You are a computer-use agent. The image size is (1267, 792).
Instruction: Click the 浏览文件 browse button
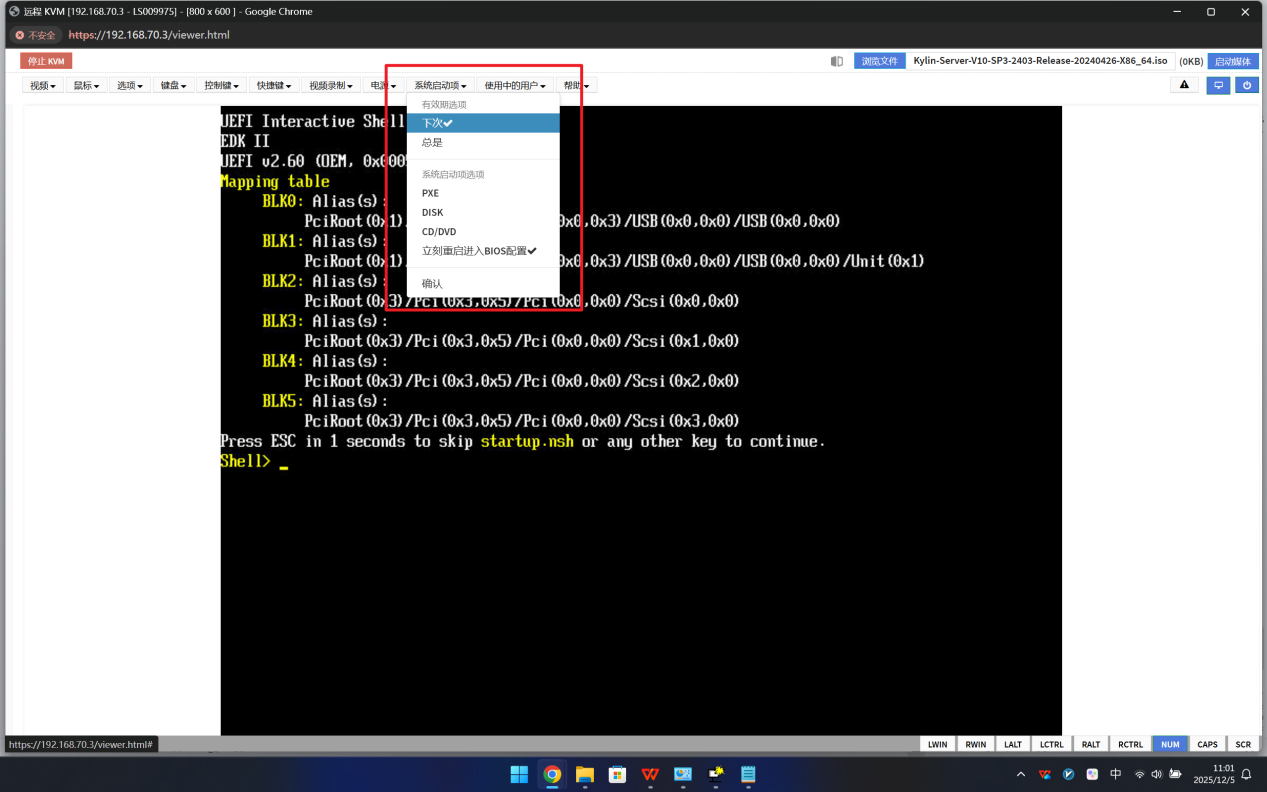[880, 61]
